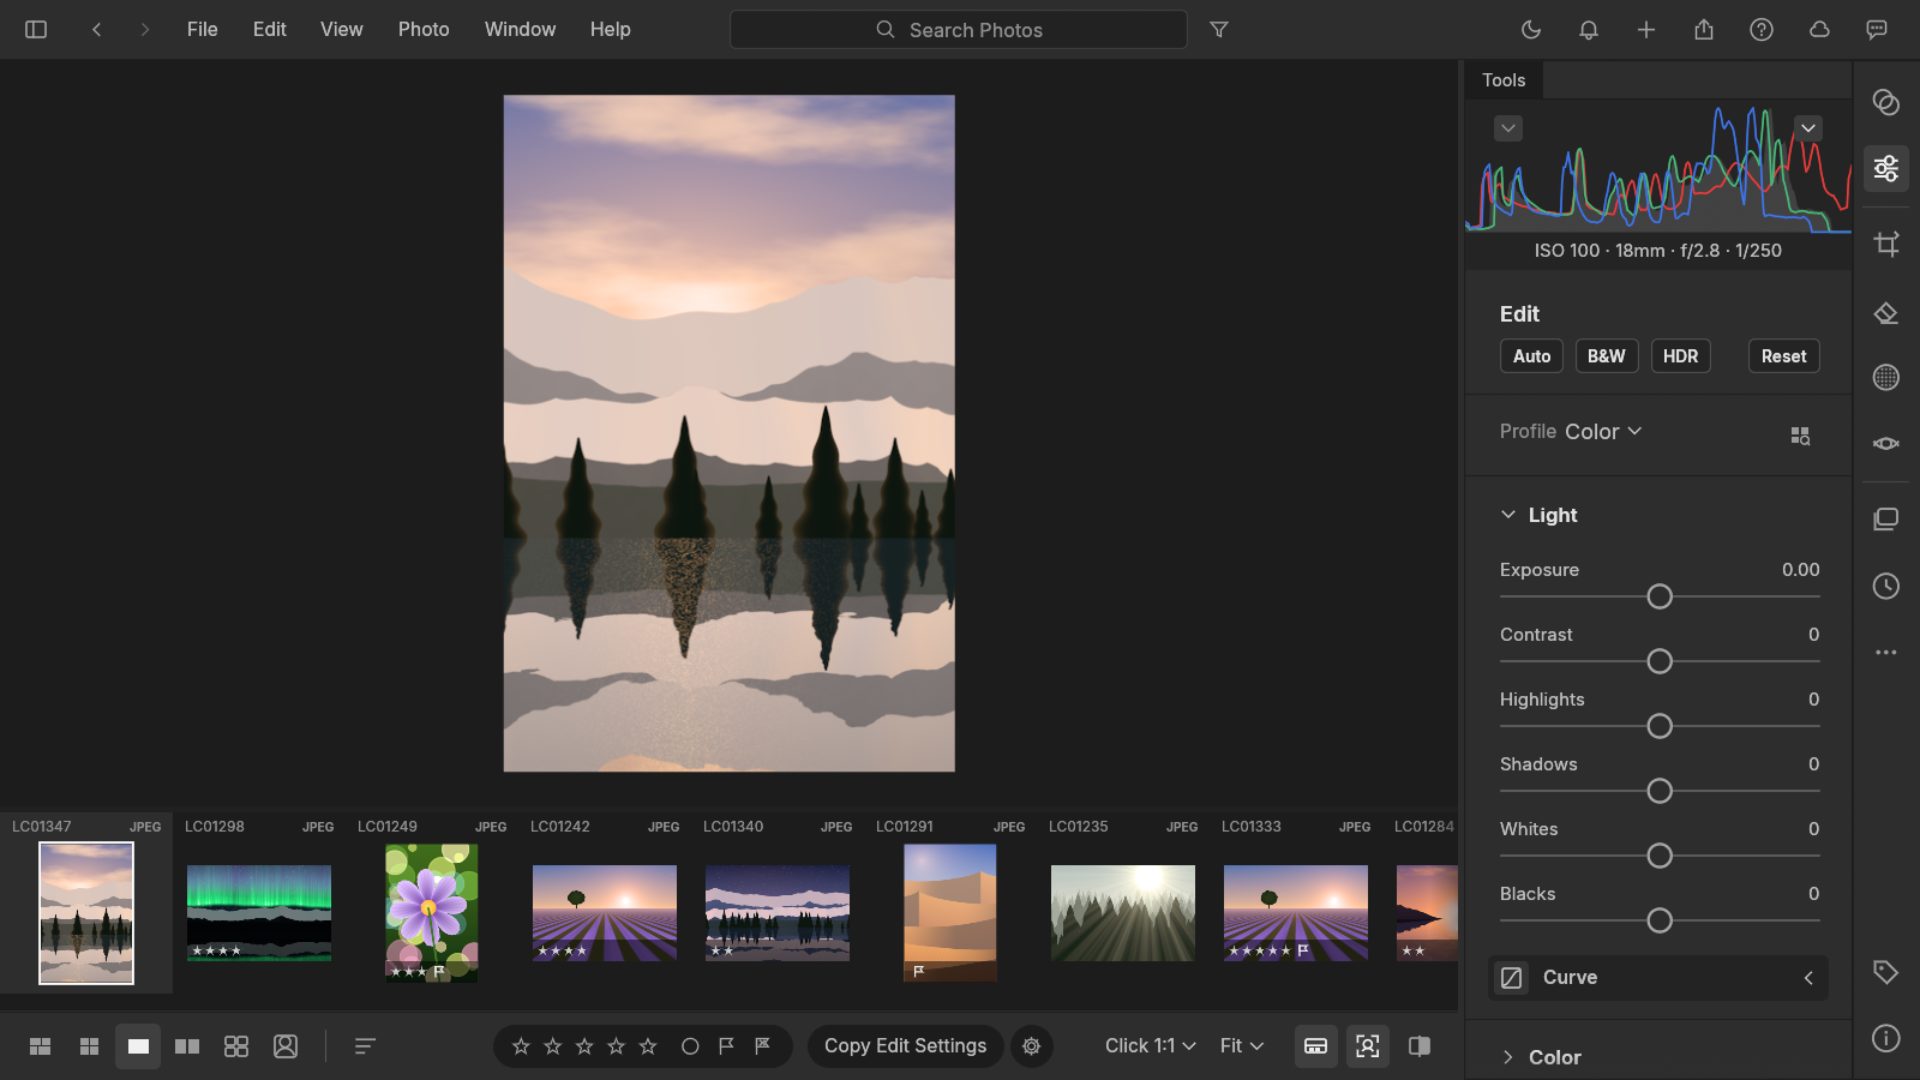Open the Window menu

tap(520, 30)
